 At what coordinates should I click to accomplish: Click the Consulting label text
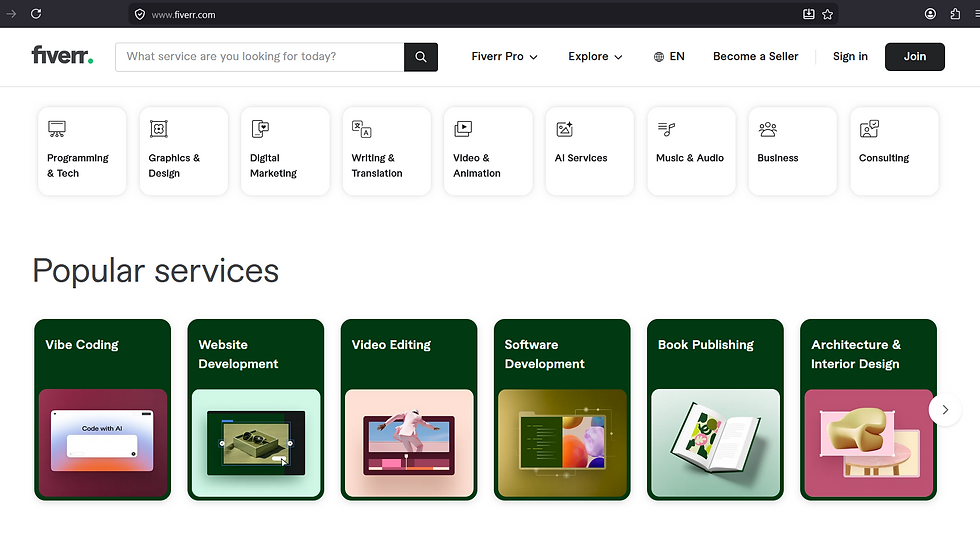pyautogui.click(x=884, y=158)
